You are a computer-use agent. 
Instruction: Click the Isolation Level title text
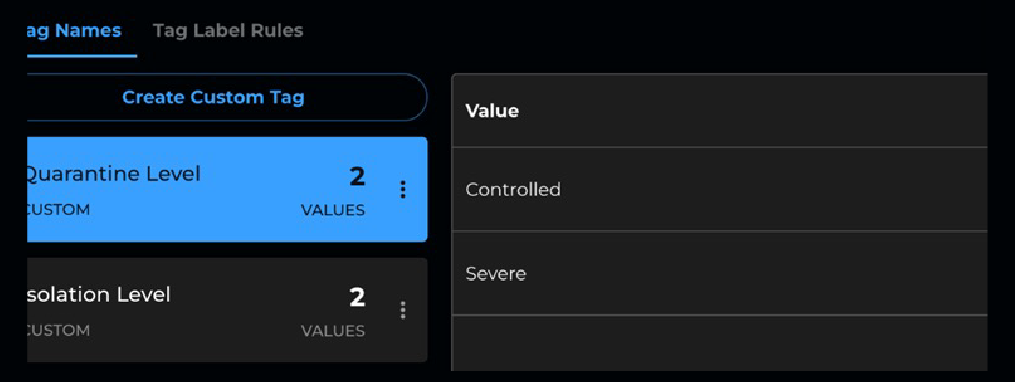pyautogui.click(x=99, y=295)
